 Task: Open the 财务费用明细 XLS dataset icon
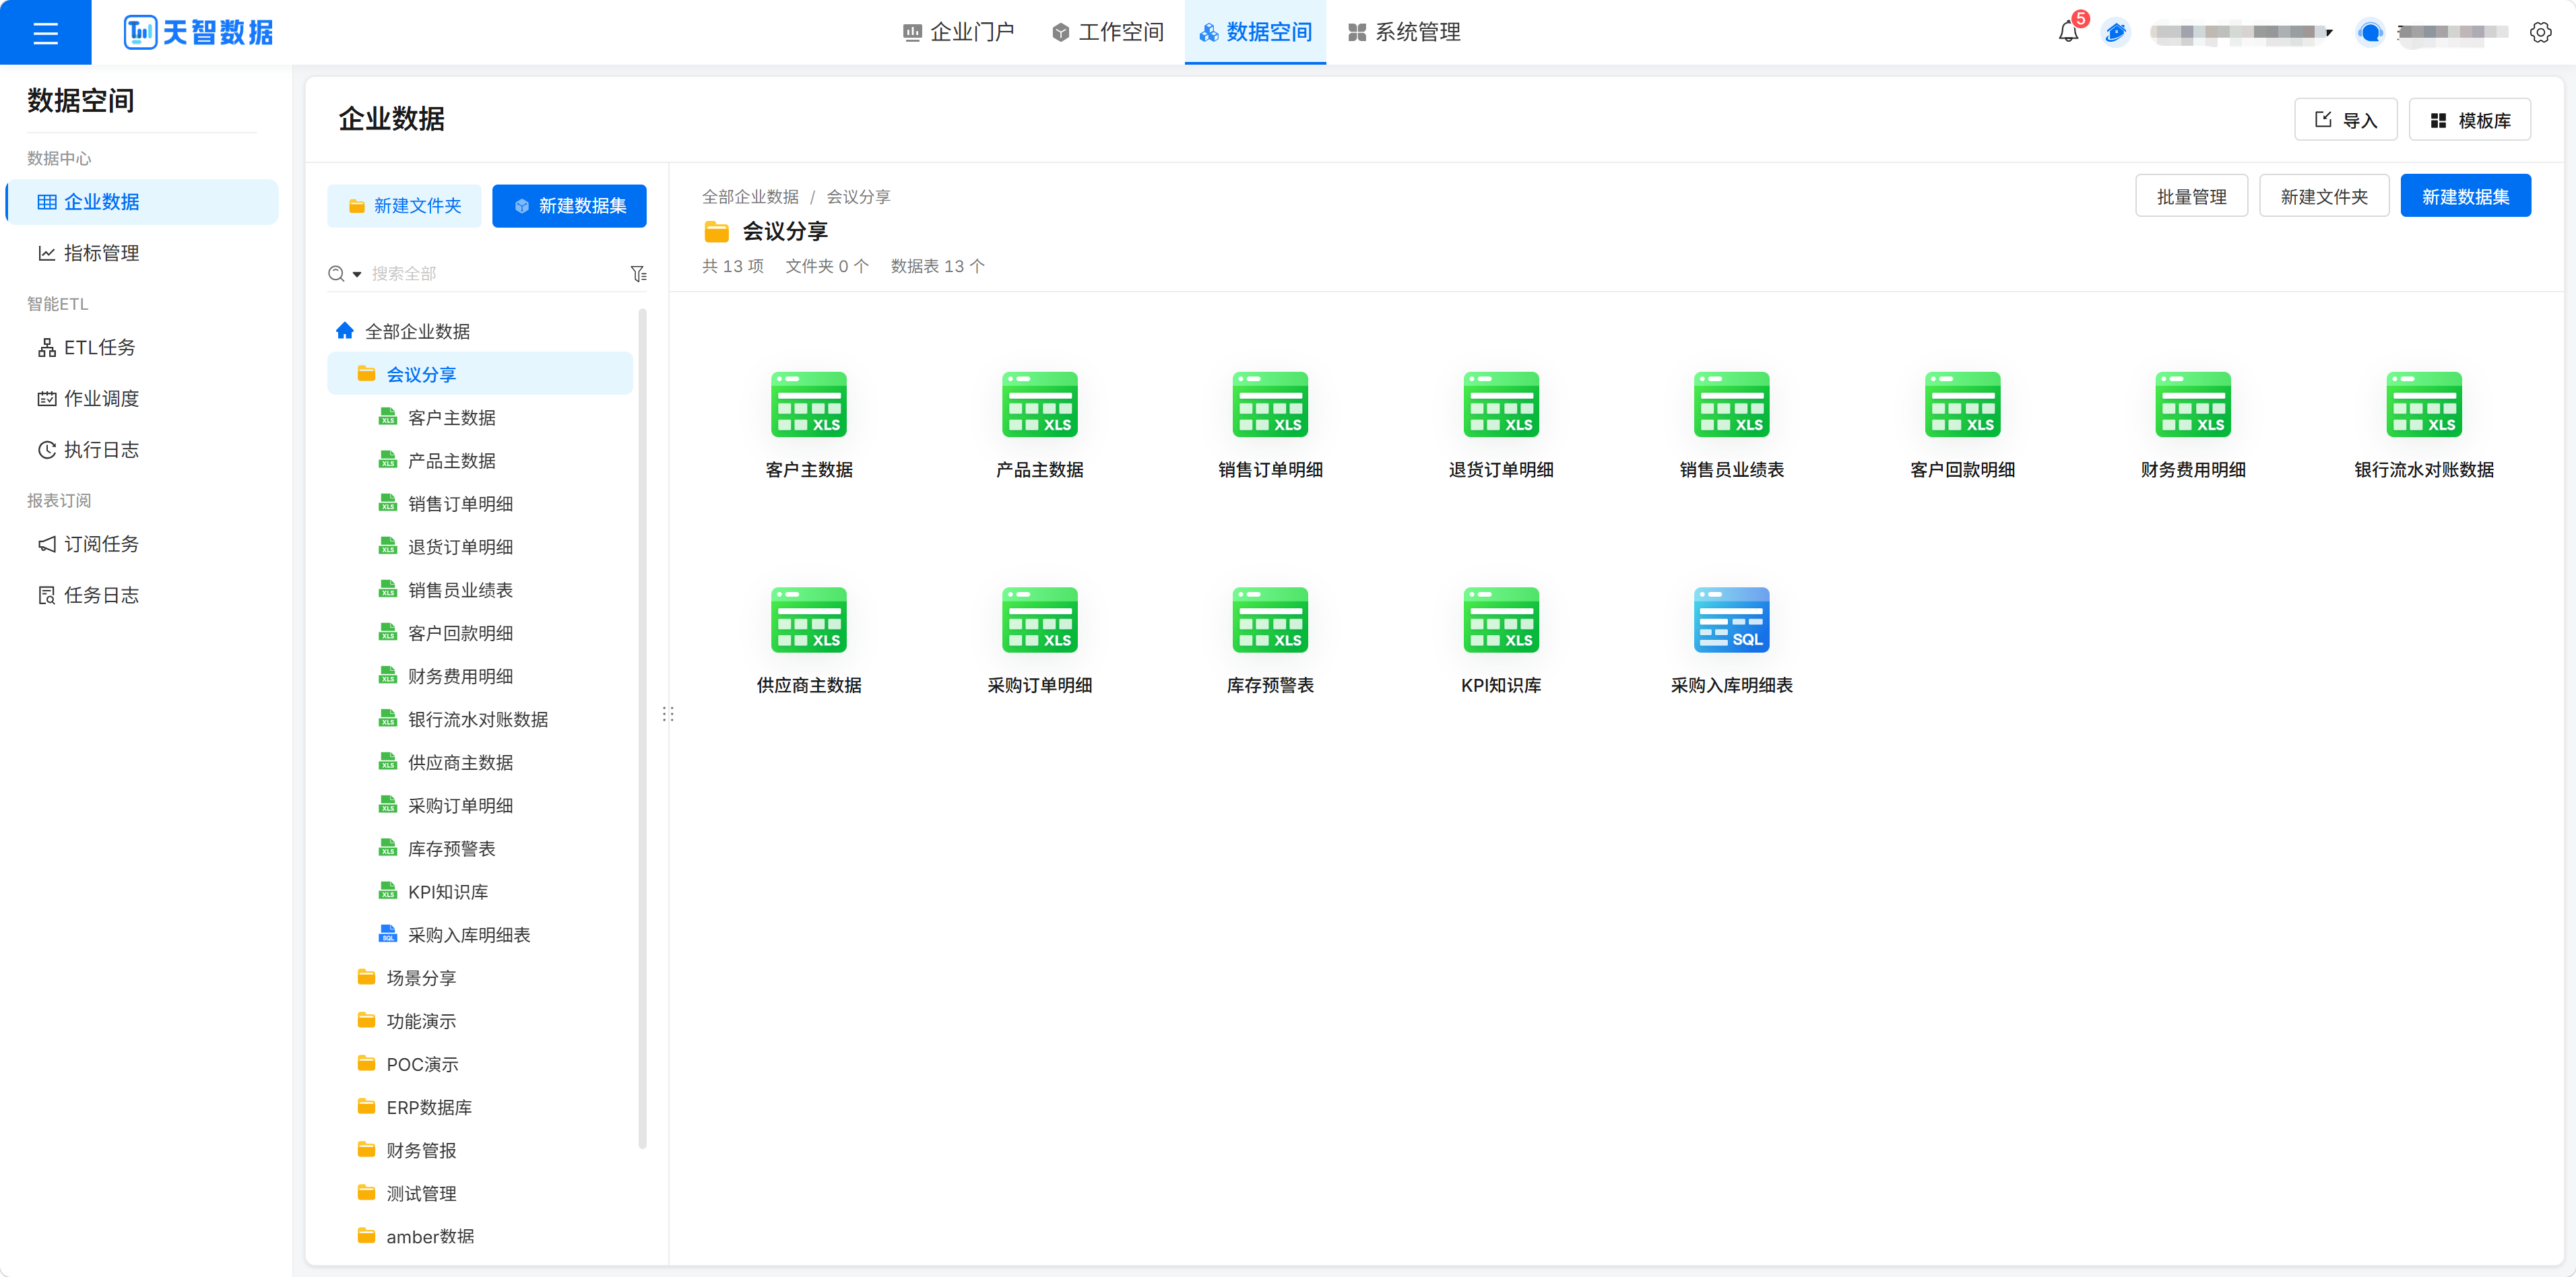click(x=2193, y=404)
